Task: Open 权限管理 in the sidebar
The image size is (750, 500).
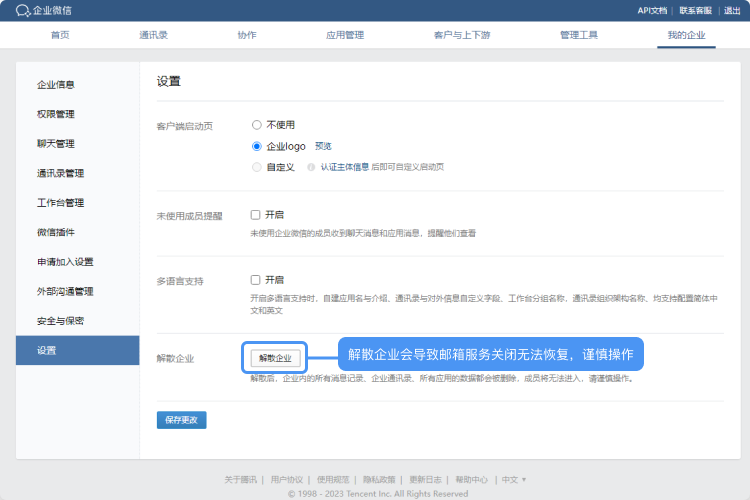Action: (56, 114)
